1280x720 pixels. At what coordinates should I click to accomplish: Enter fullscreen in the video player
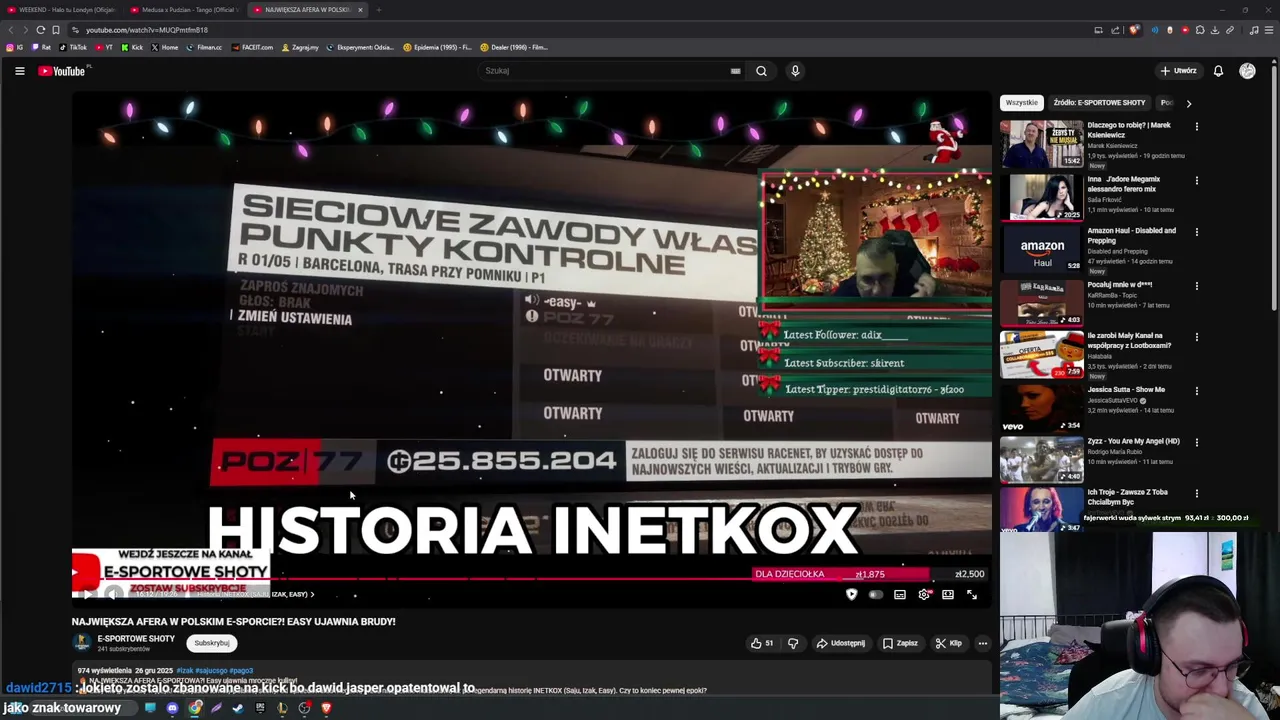pos(972,595)
